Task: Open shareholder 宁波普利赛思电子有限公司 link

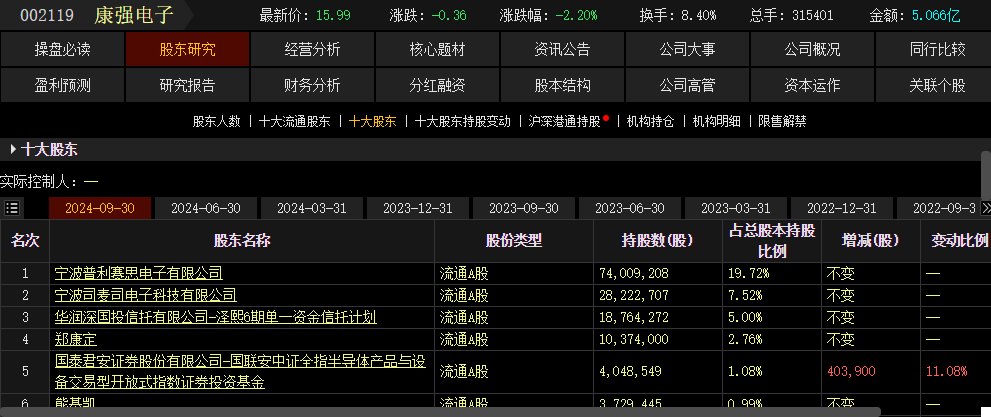Action: point(138,274)
